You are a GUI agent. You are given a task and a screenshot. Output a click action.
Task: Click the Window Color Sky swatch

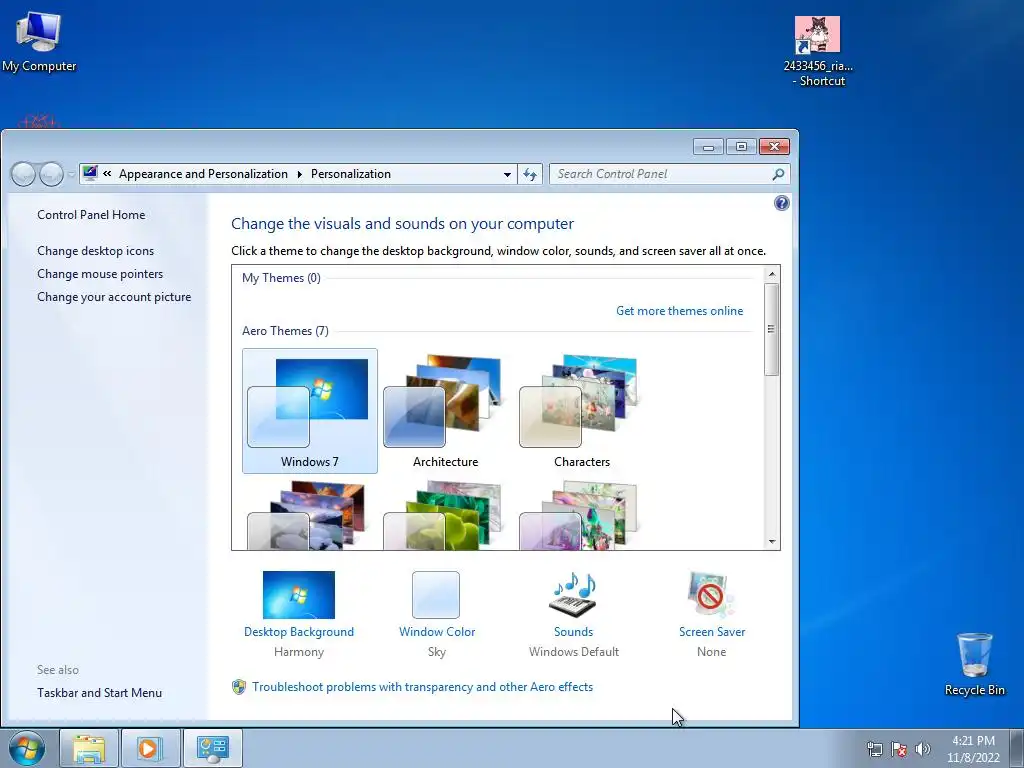(436, 595)
